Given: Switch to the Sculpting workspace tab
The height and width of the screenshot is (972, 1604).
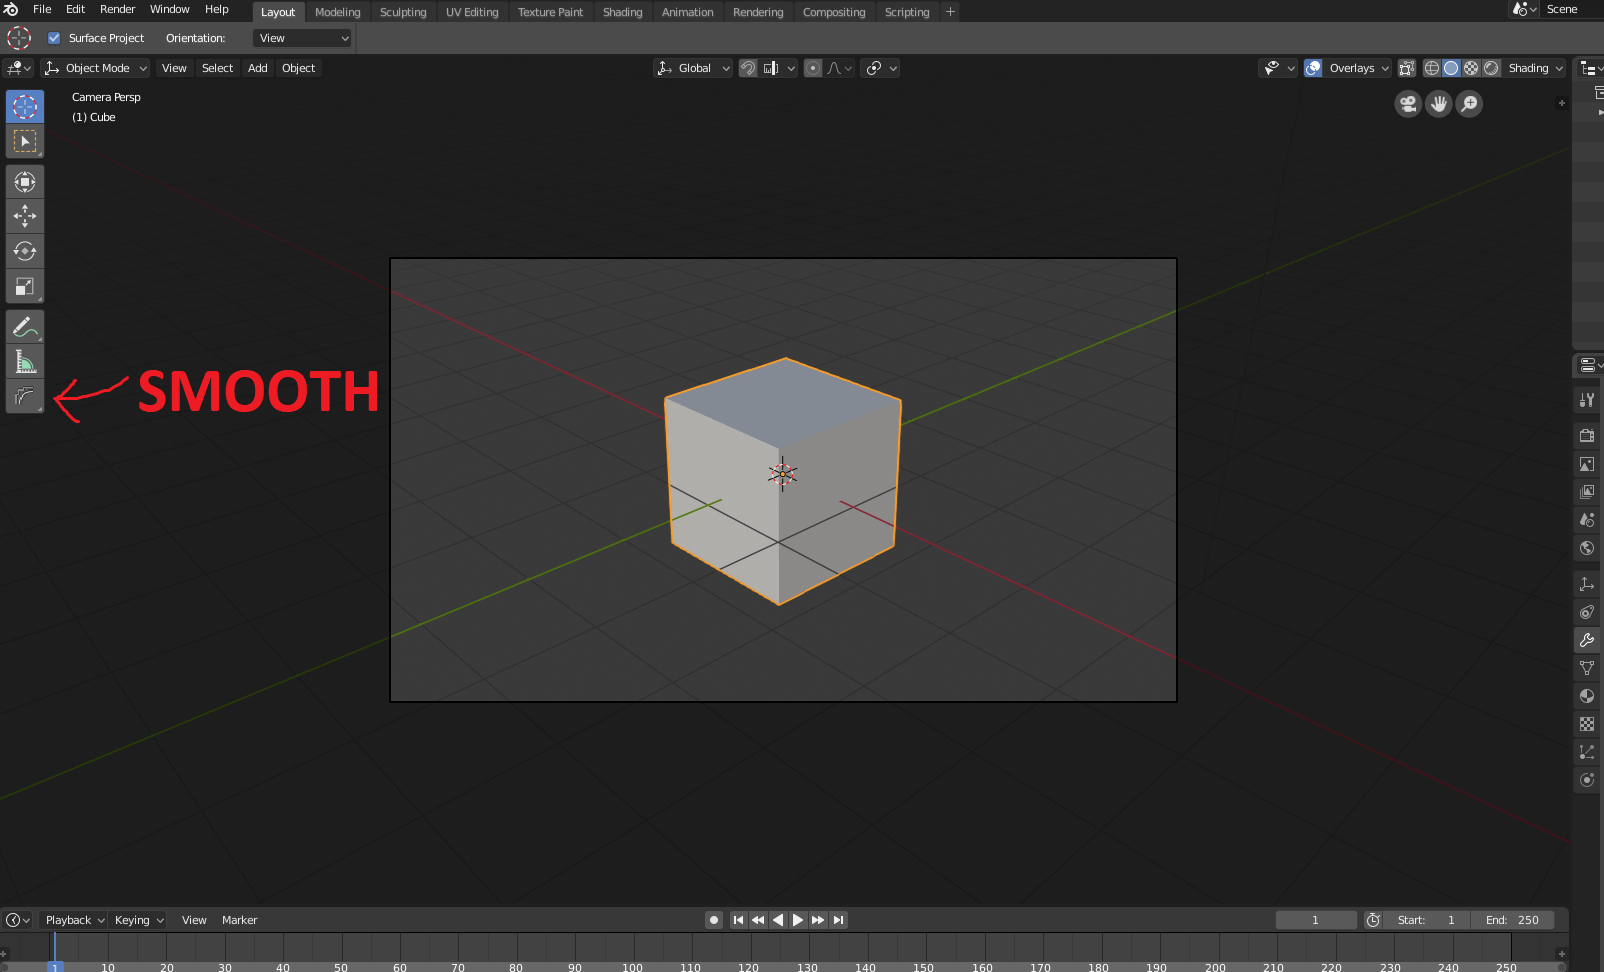Looking at the screenshot, I should click(x=403, y=12).
